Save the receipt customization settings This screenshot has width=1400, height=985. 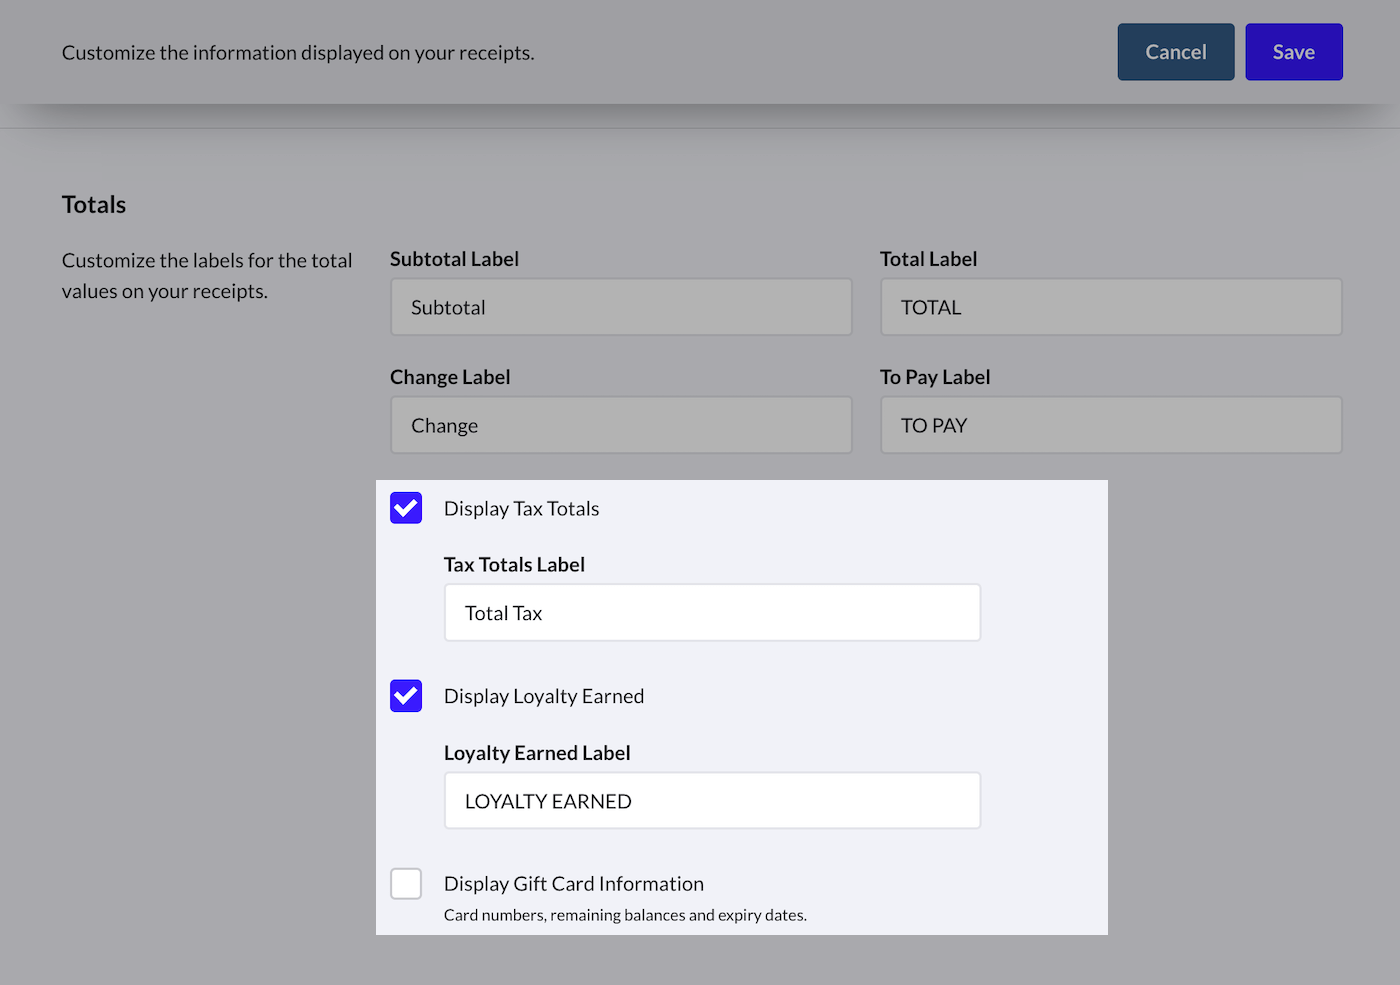pyautogui.click(x=1293, y=52)
